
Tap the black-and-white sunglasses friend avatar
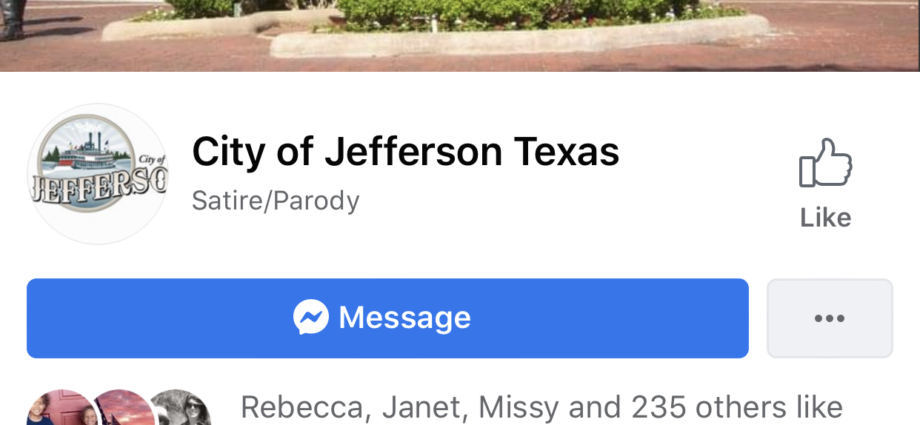point(183,407)
